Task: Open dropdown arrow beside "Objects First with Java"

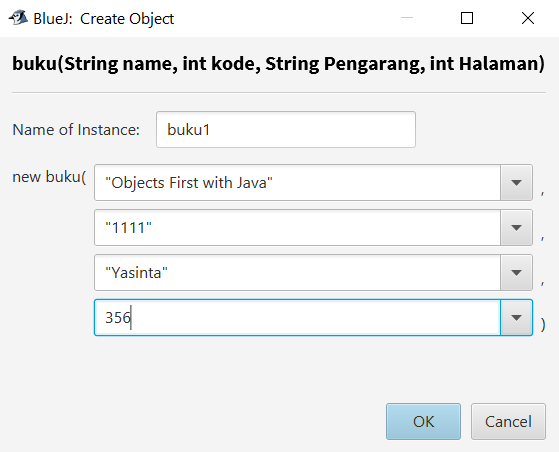Action: click(x=516, y=183)
